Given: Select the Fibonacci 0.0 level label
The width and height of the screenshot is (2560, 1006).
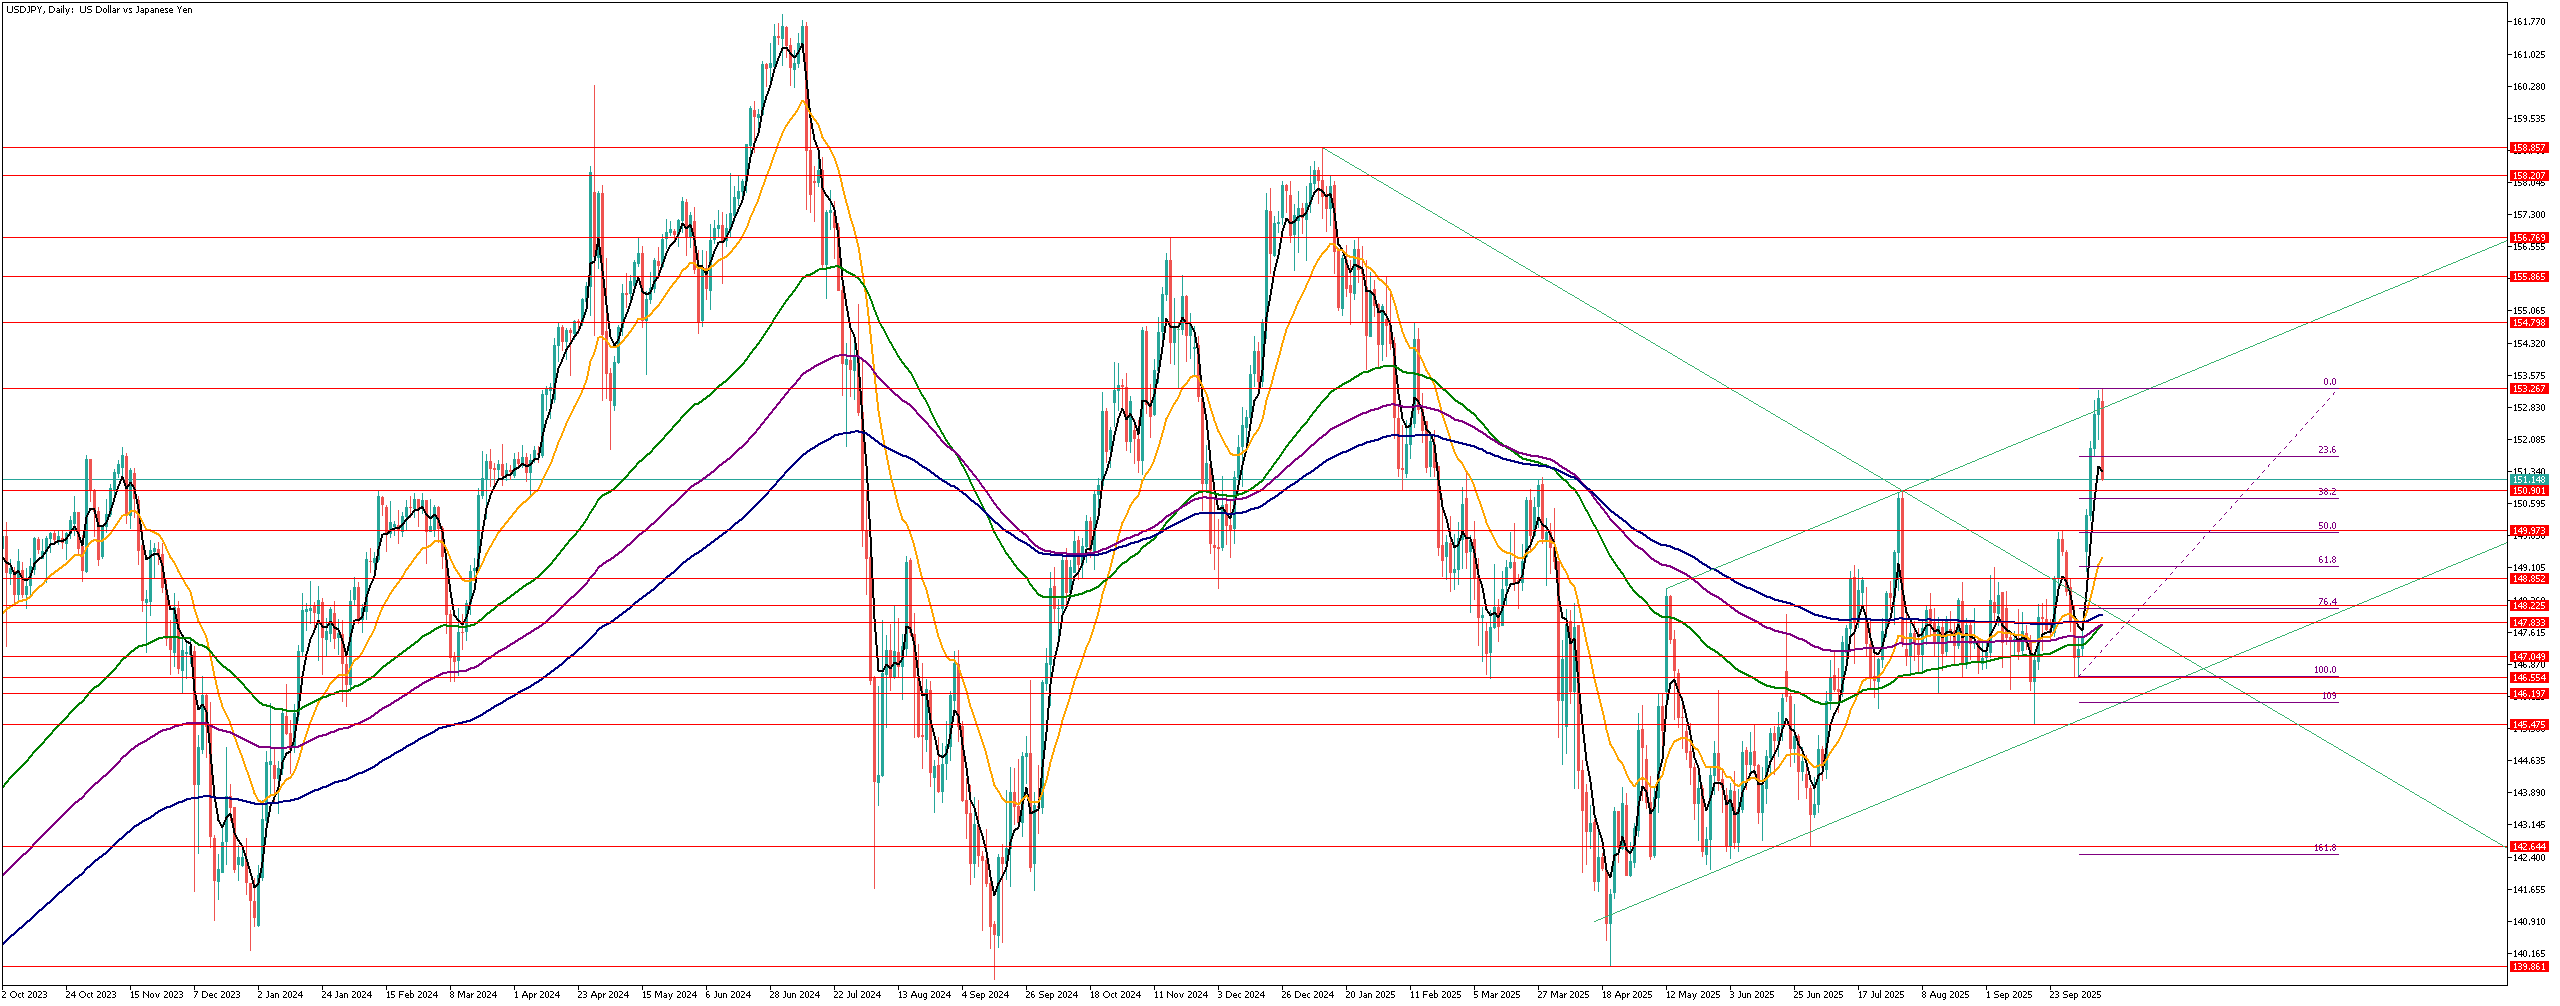Looking at the screenshot, I should [2329, 382].
